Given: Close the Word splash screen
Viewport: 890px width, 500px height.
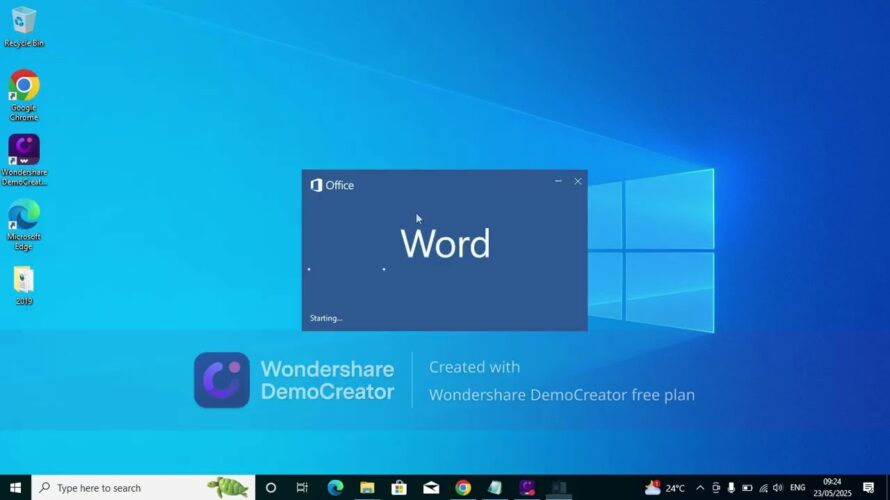Looking at the screenshot, I should tap(578, 181).
